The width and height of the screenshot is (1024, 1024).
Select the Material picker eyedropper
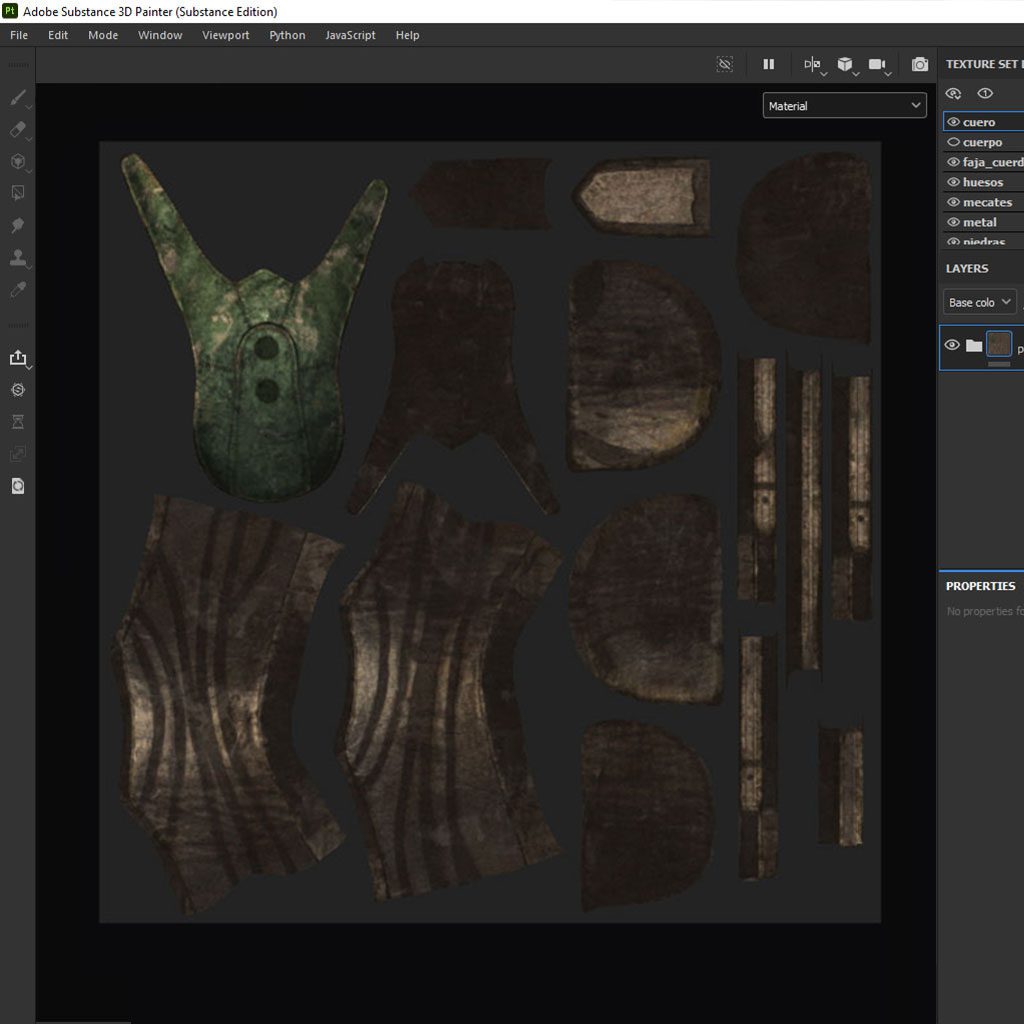[17, 290]
